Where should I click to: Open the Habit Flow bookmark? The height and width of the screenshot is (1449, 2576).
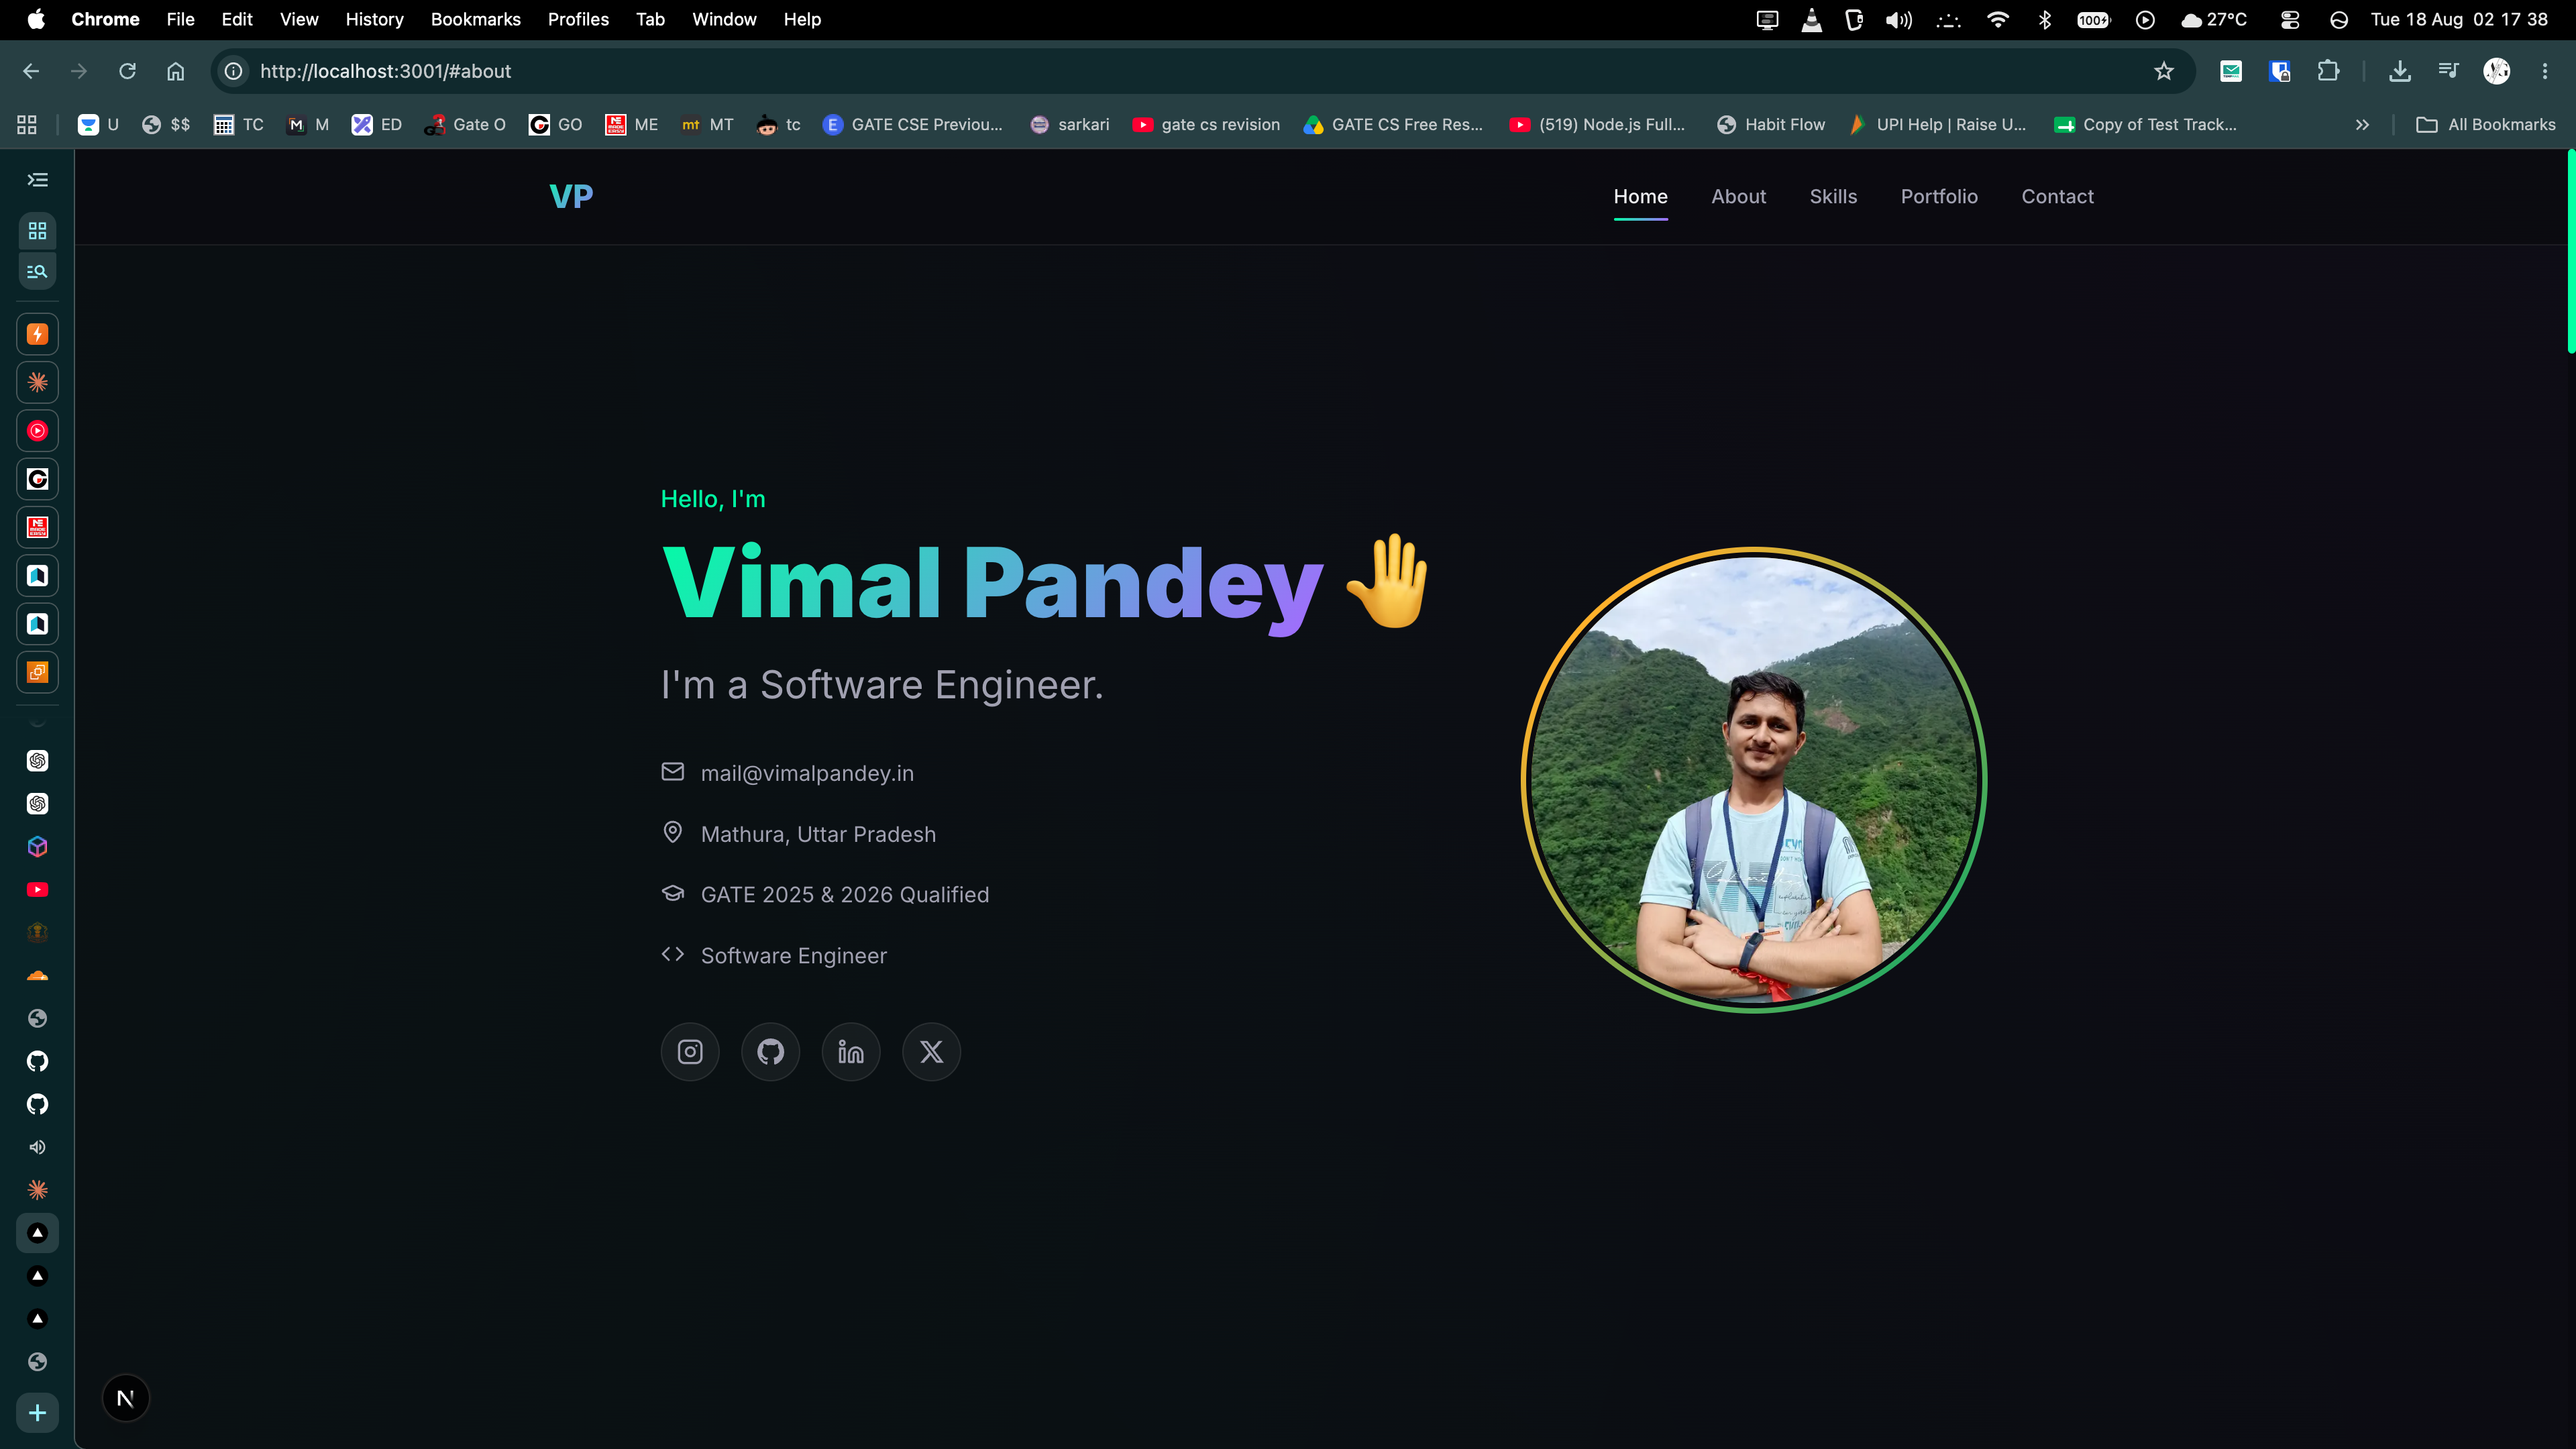click(x=1771, y=125)
